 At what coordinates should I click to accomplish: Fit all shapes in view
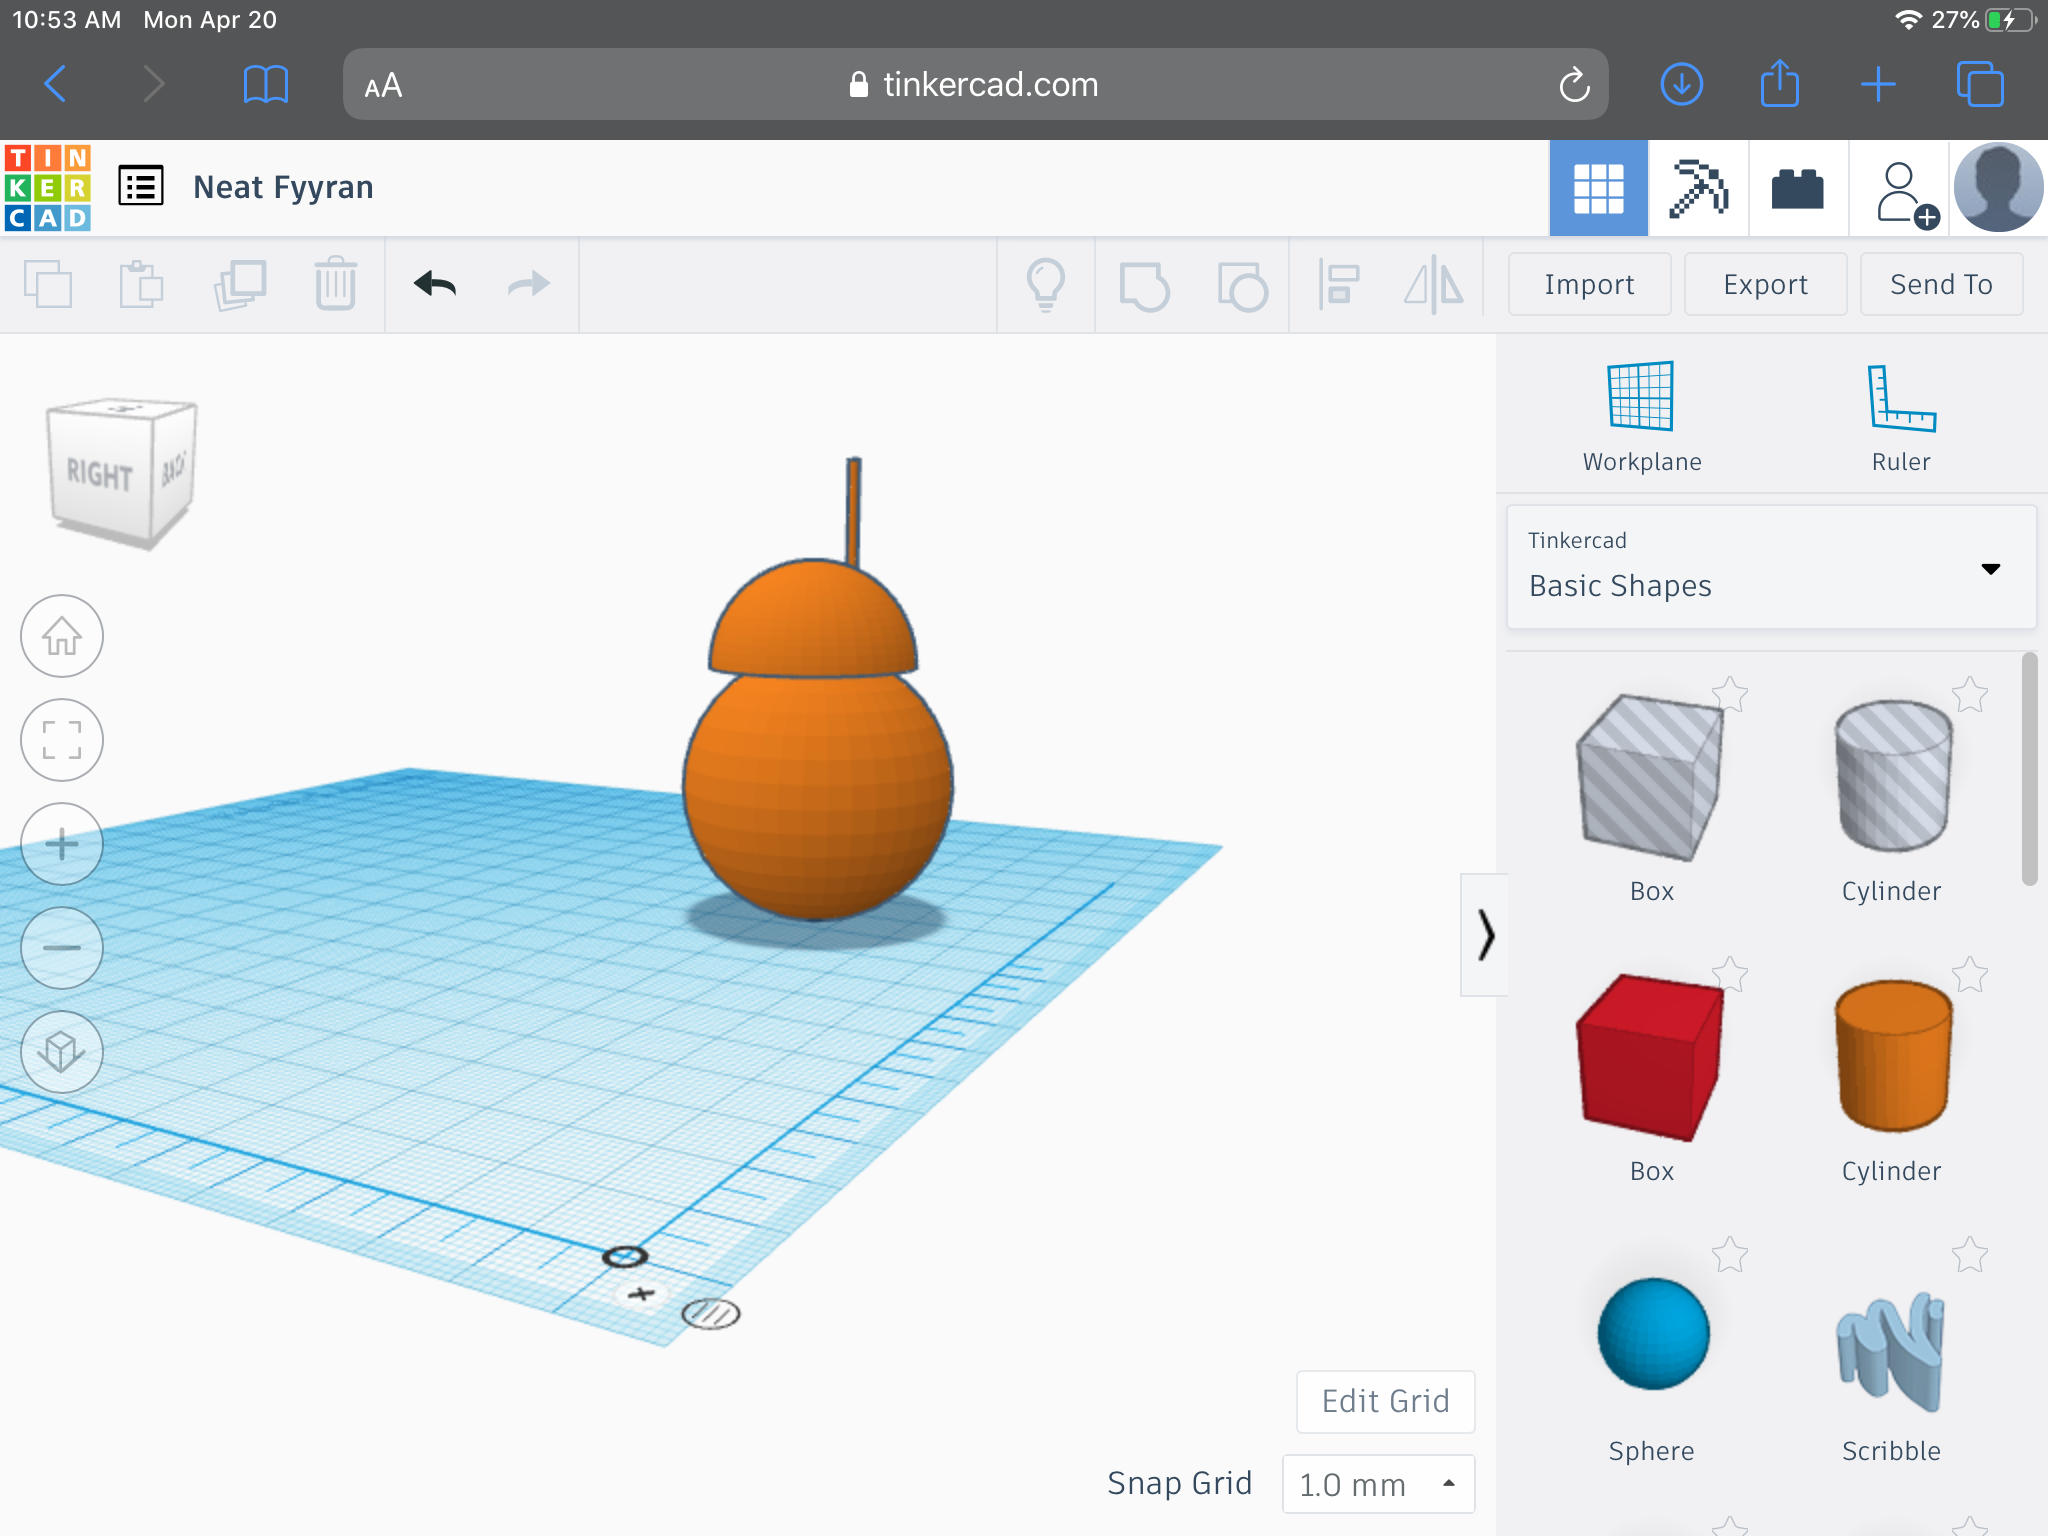tap(62, 740)
